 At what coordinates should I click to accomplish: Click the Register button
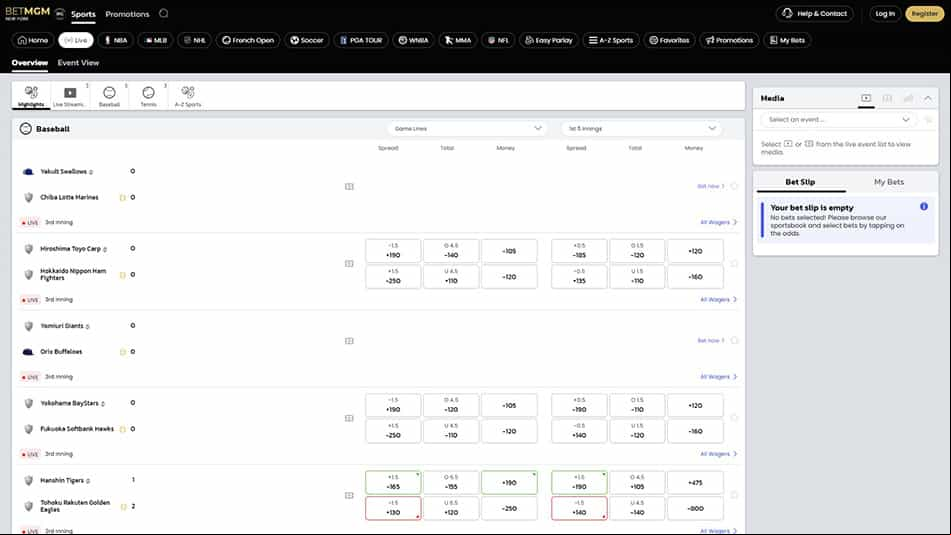[924, 13]
